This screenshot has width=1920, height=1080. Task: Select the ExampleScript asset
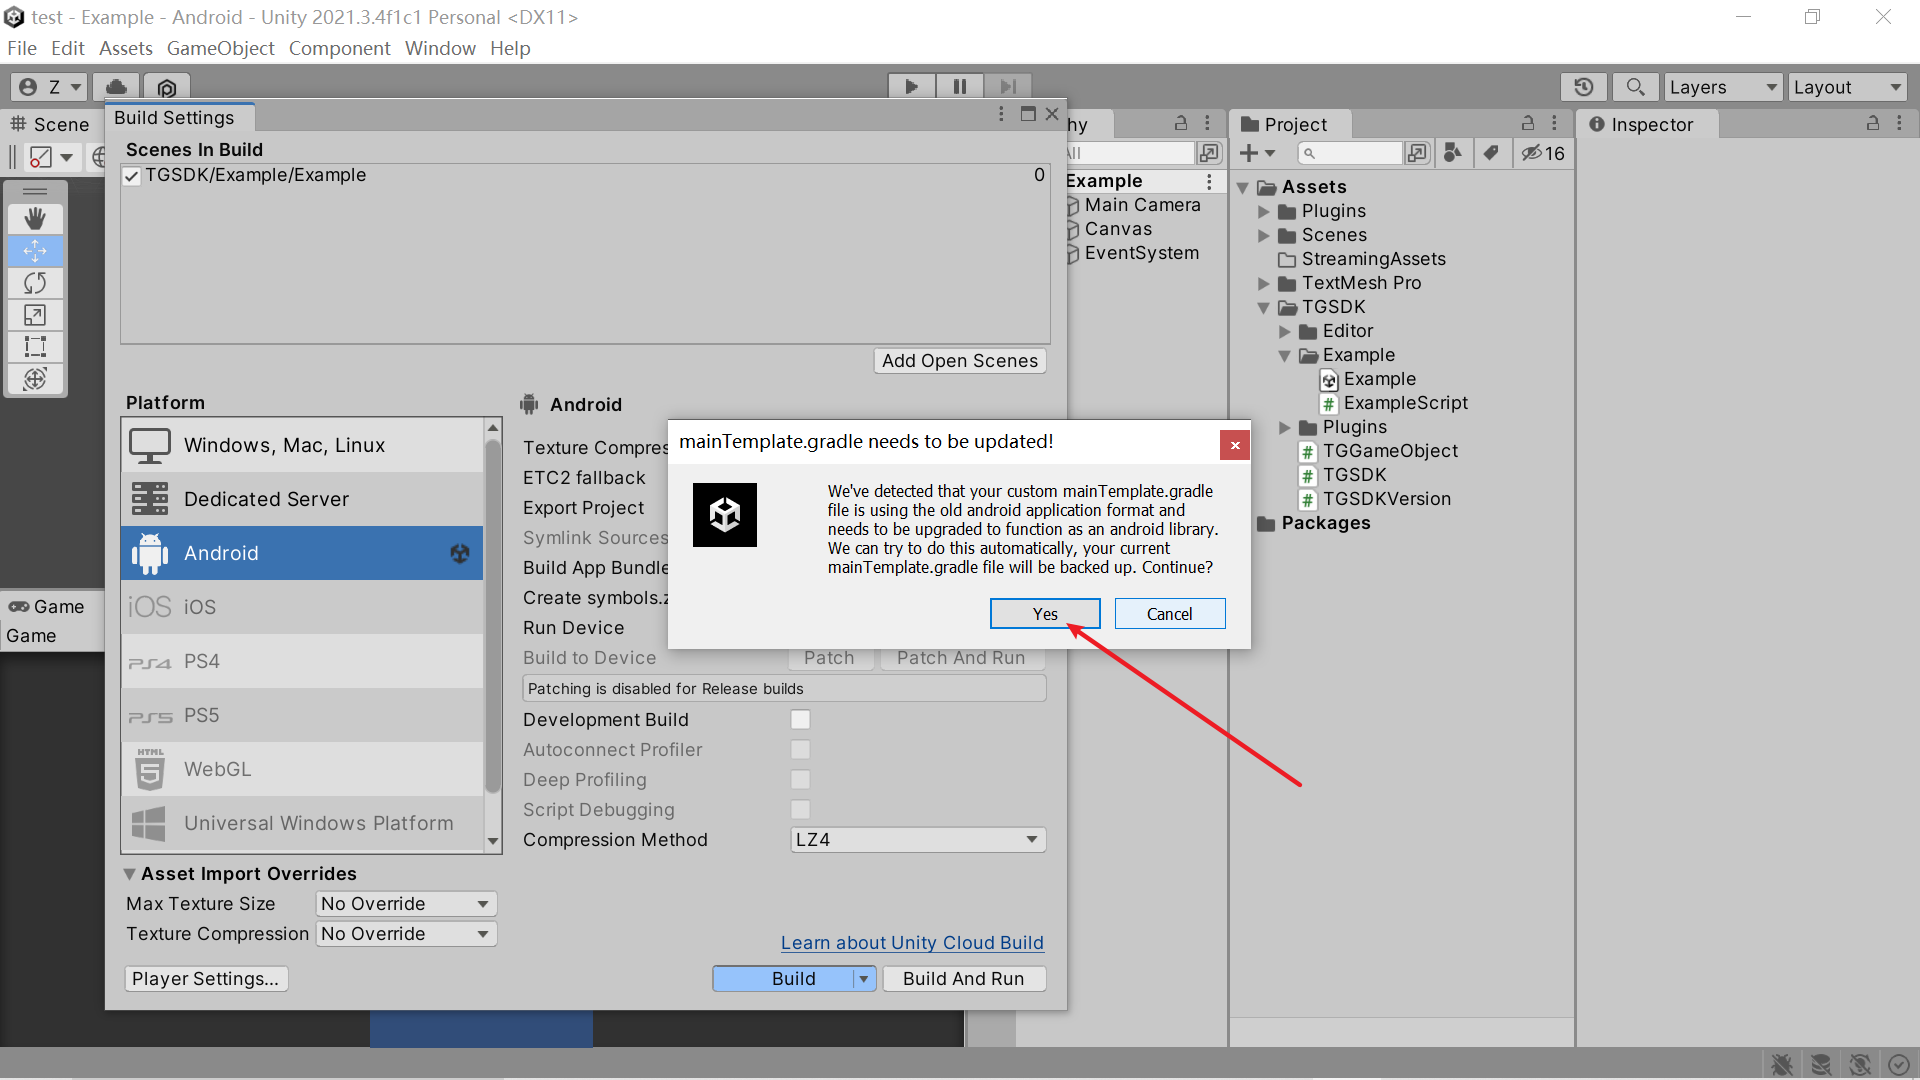click(1394, 403)
